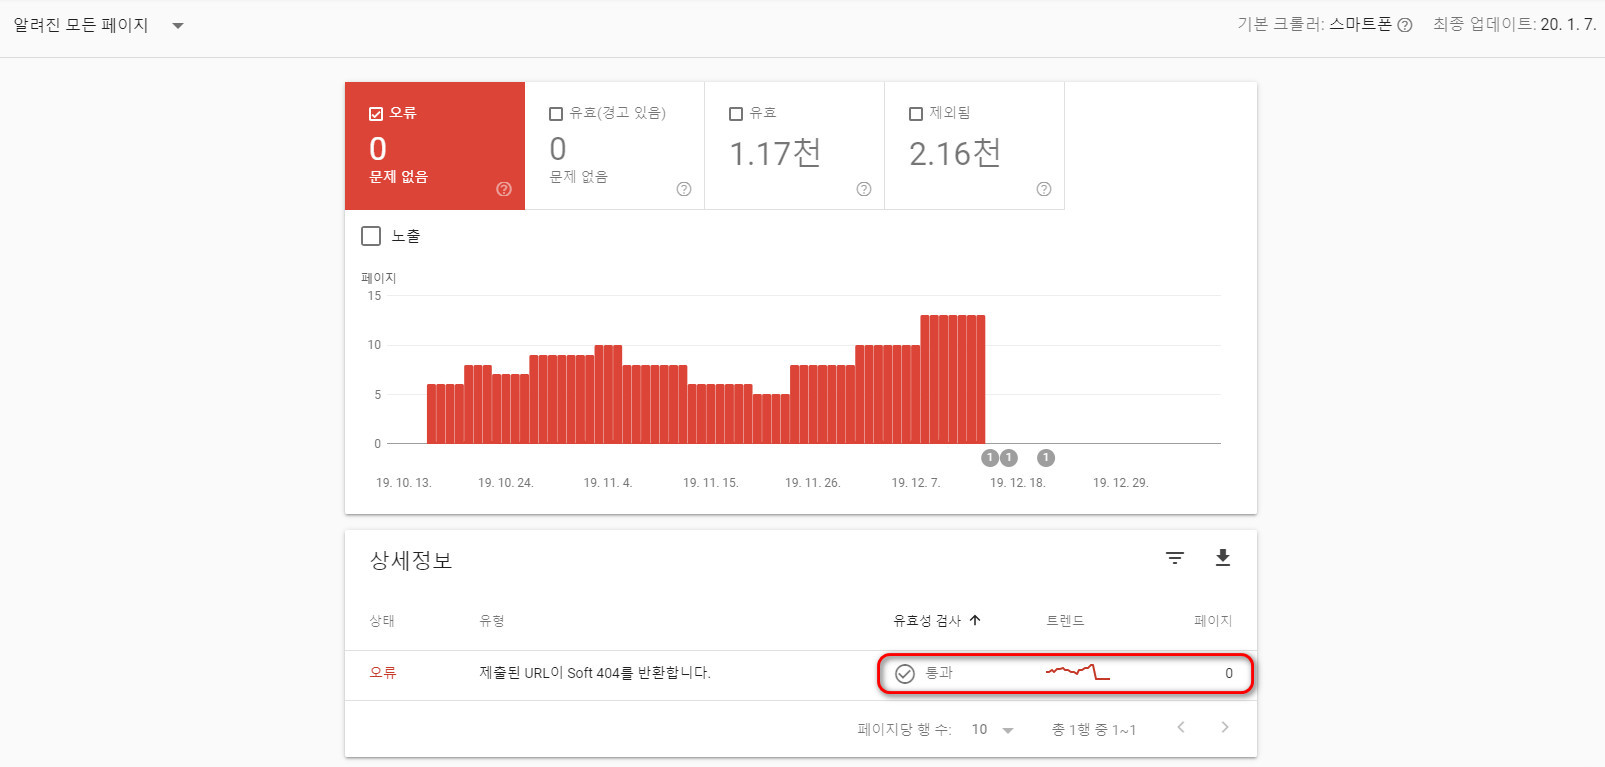Click the check-circle icon beside 통과
1605x767 pixels.
tap(905, 674)
